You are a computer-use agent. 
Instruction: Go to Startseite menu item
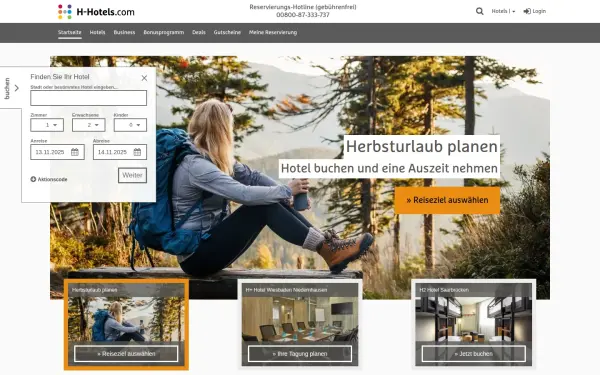[70, 33]
